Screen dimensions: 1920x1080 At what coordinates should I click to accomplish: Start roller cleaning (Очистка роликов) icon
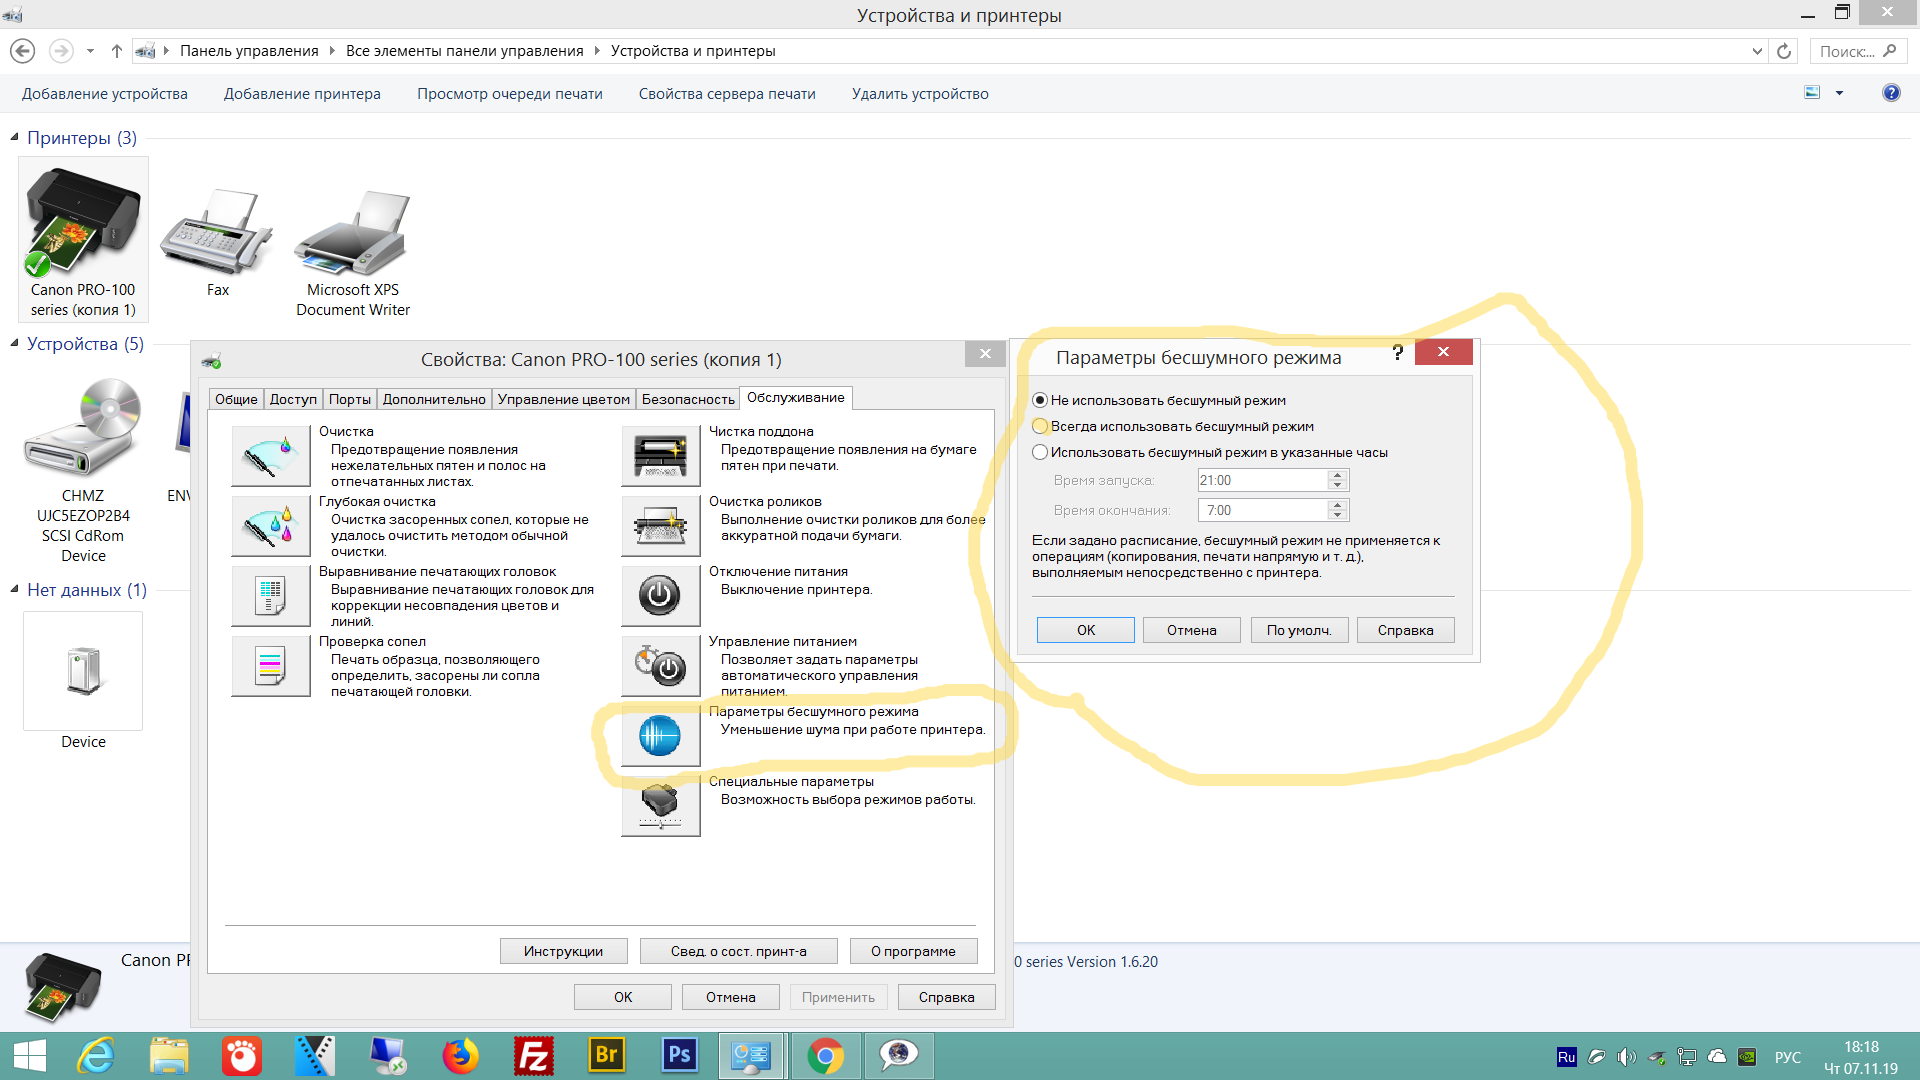point(661,526)
